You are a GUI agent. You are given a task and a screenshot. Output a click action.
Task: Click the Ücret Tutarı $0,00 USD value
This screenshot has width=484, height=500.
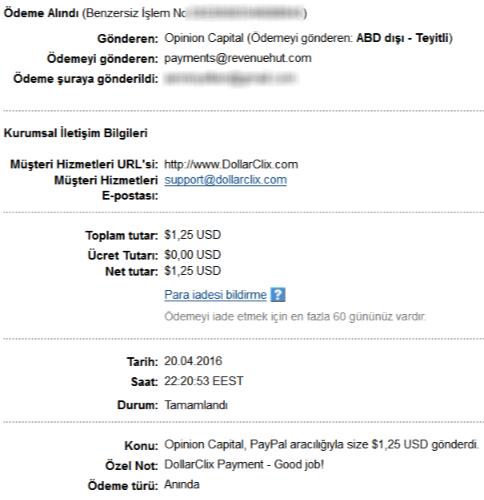(x=192, y=255)
